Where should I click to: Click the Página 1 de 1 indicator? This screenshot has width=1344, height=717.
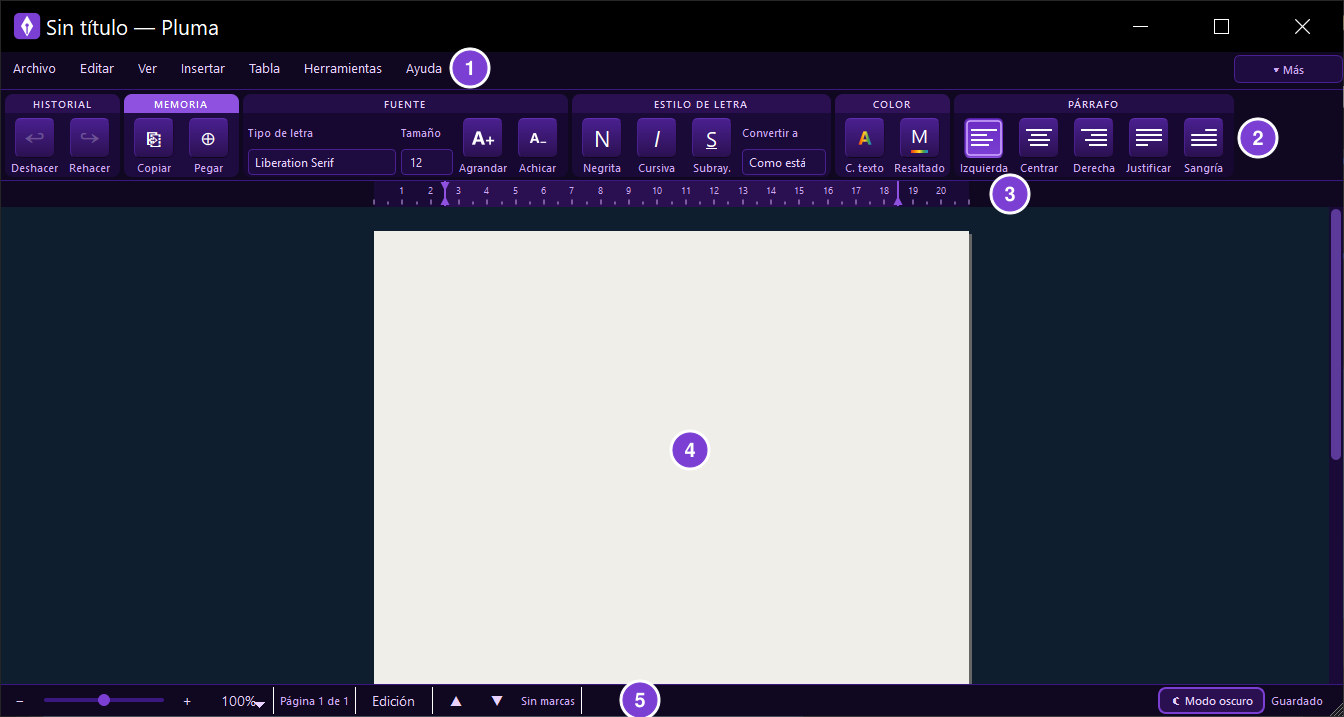coord(314,701)
